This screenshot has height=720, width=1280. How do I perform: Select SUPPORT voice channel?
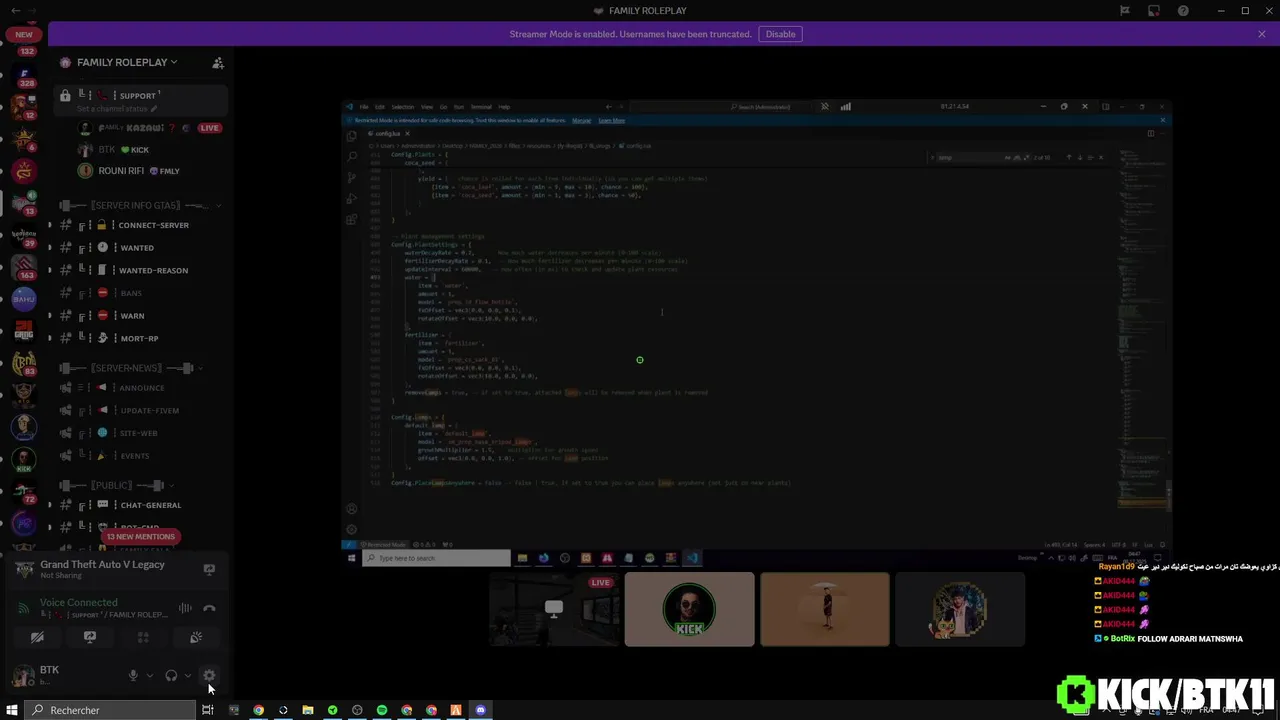click(x=140, y=96)
